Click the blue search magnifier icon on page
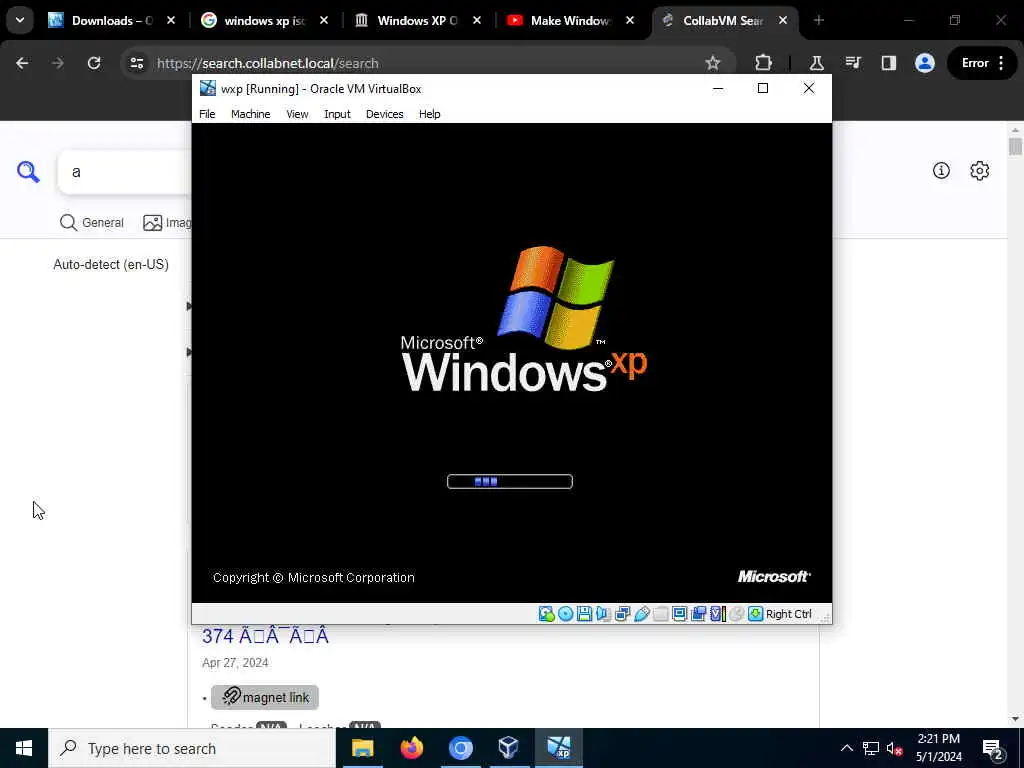Image resolution: width=1024 pixels, height=768 pixels. point(28,172)
